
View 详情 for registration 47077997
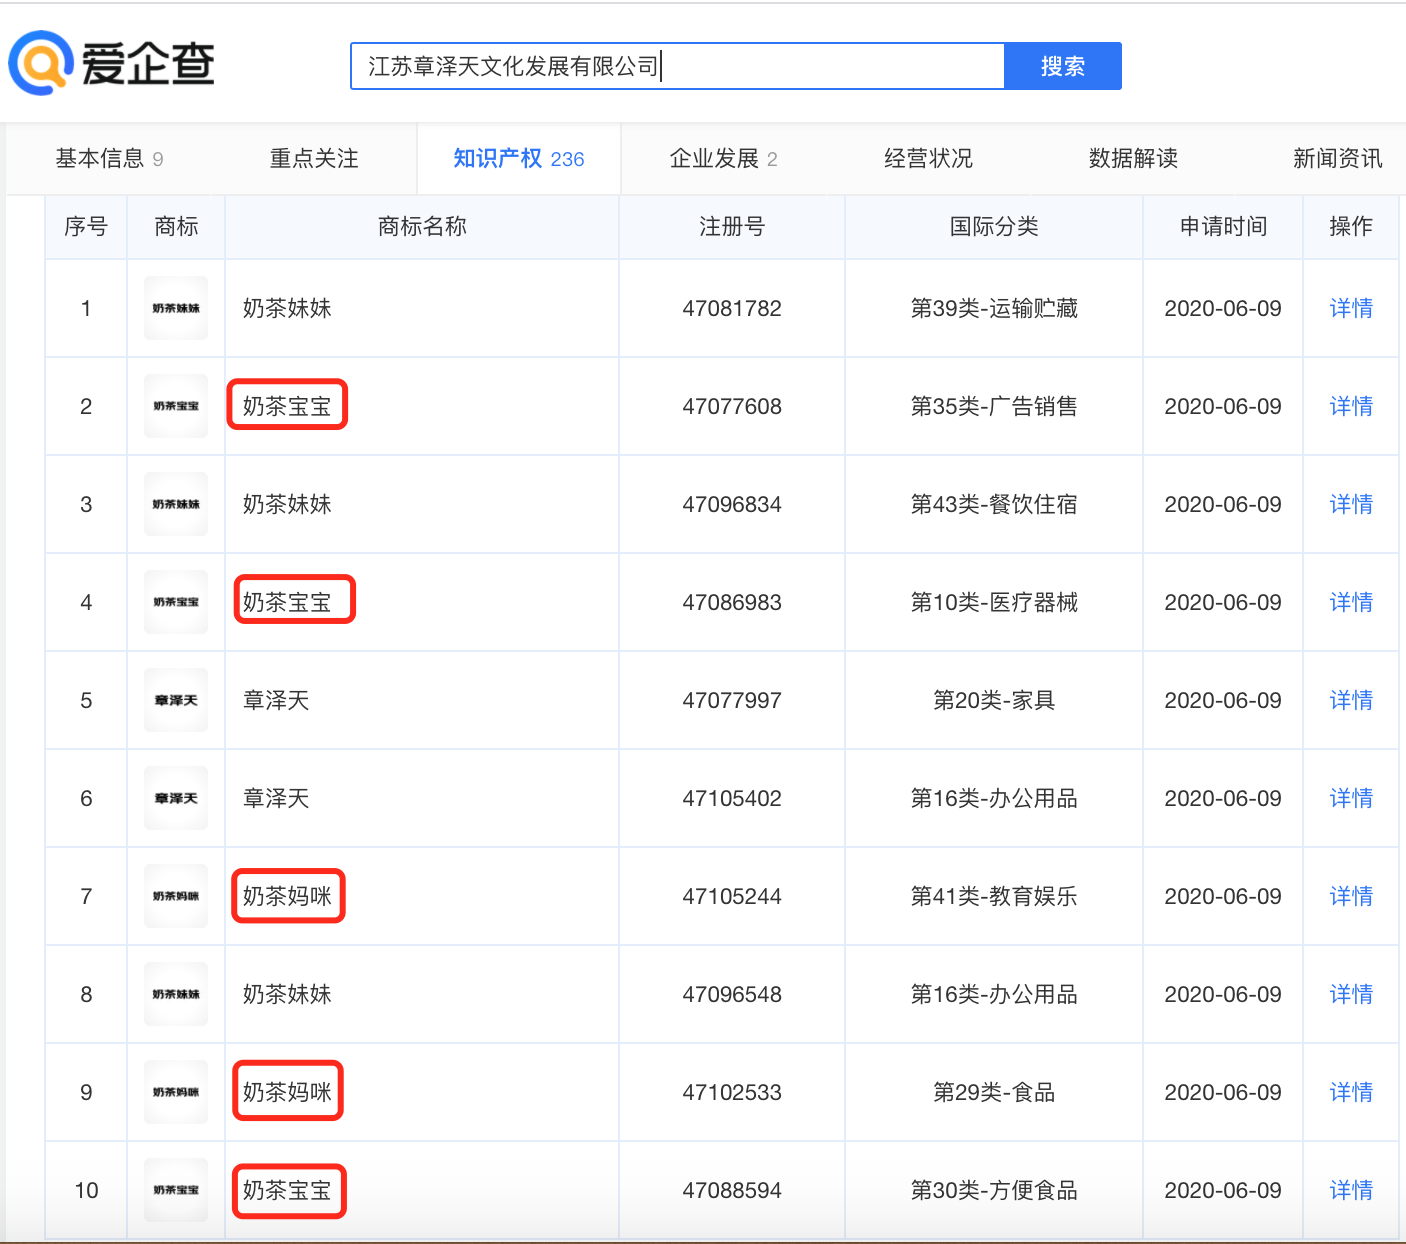point(1351,700)
